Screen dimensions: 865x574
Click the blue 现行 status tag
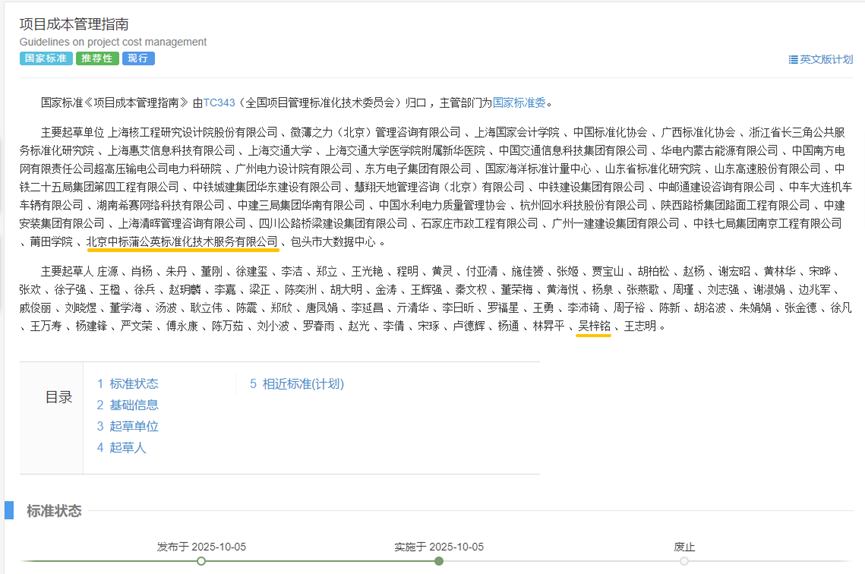138,59
